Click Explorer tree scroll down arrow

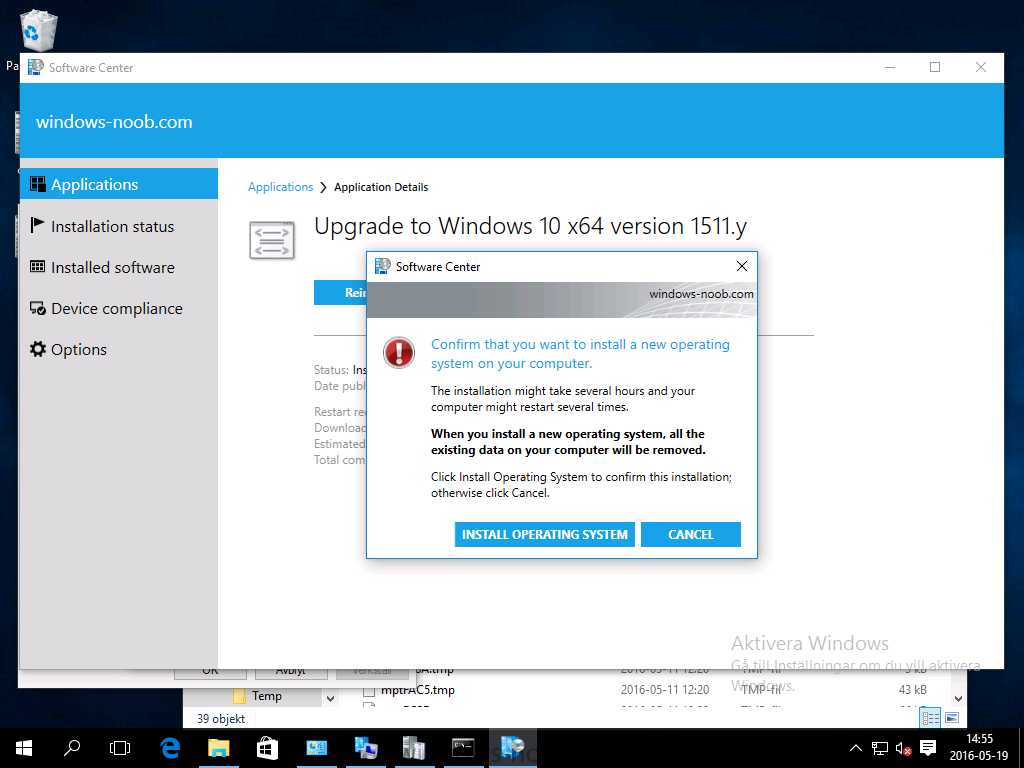330,698
